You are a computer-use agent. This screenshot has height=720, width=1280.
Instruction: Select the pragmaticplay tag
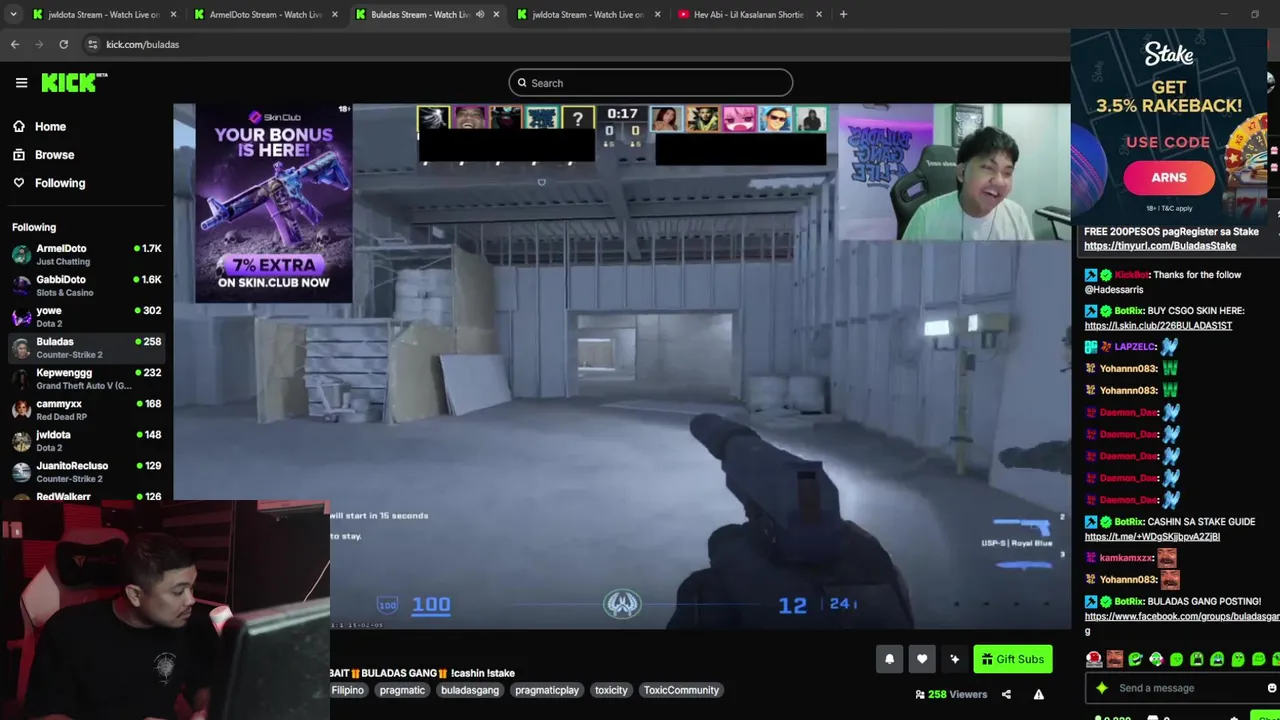point(547,690)
